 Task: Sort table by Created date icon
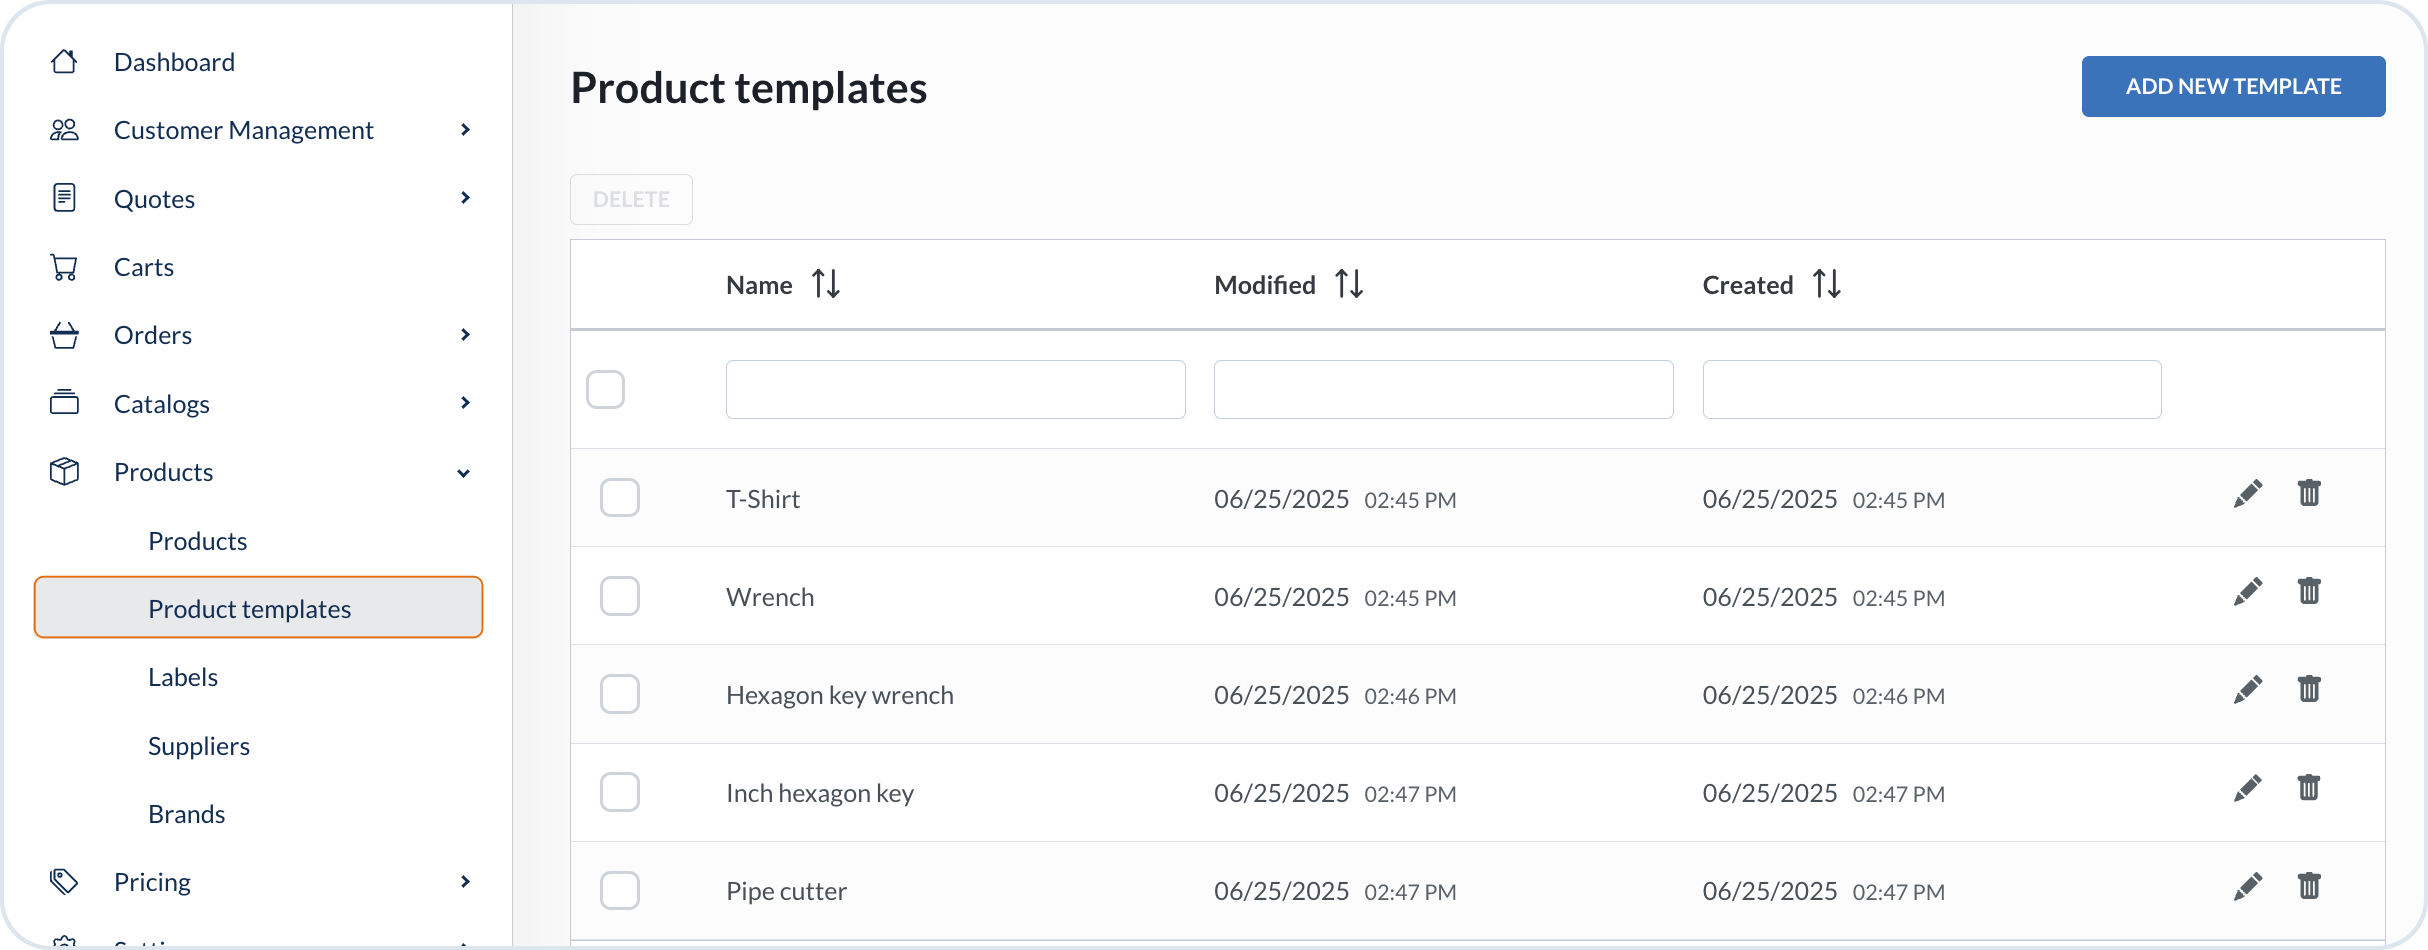pos(1826,284)
